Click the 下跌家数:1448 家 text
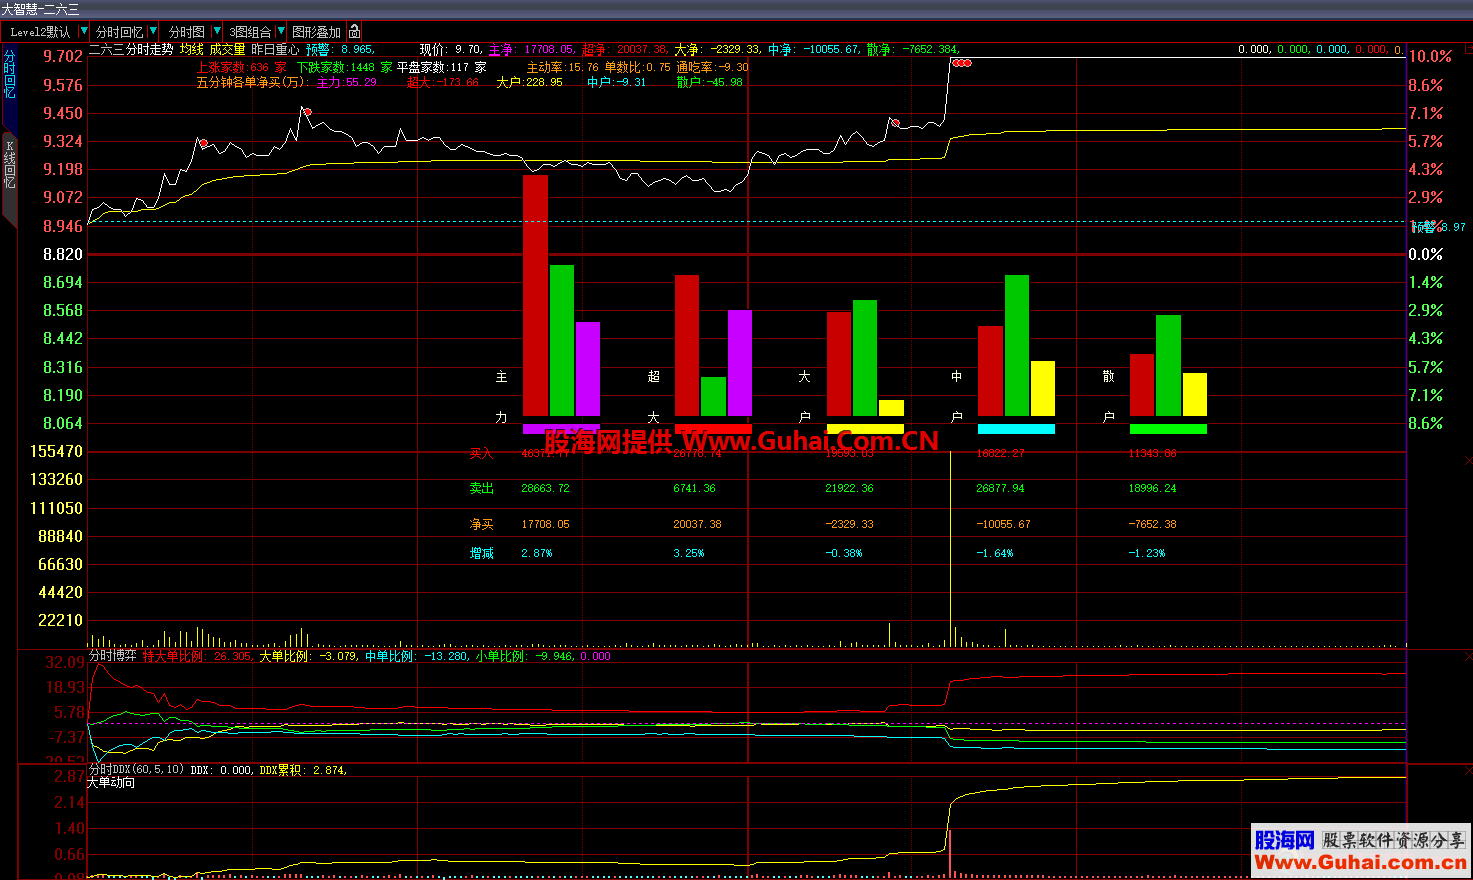Image resolution: width=1473 pixels, height=880 pixels. pyautogui.click(x=345, y=68)
